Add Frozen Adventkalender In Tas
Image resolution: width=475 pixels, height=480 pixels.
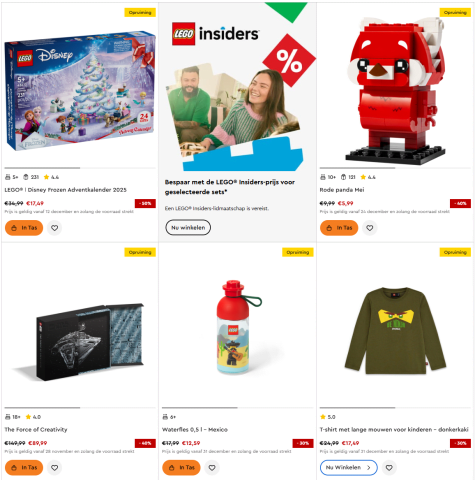click(24, 228)
